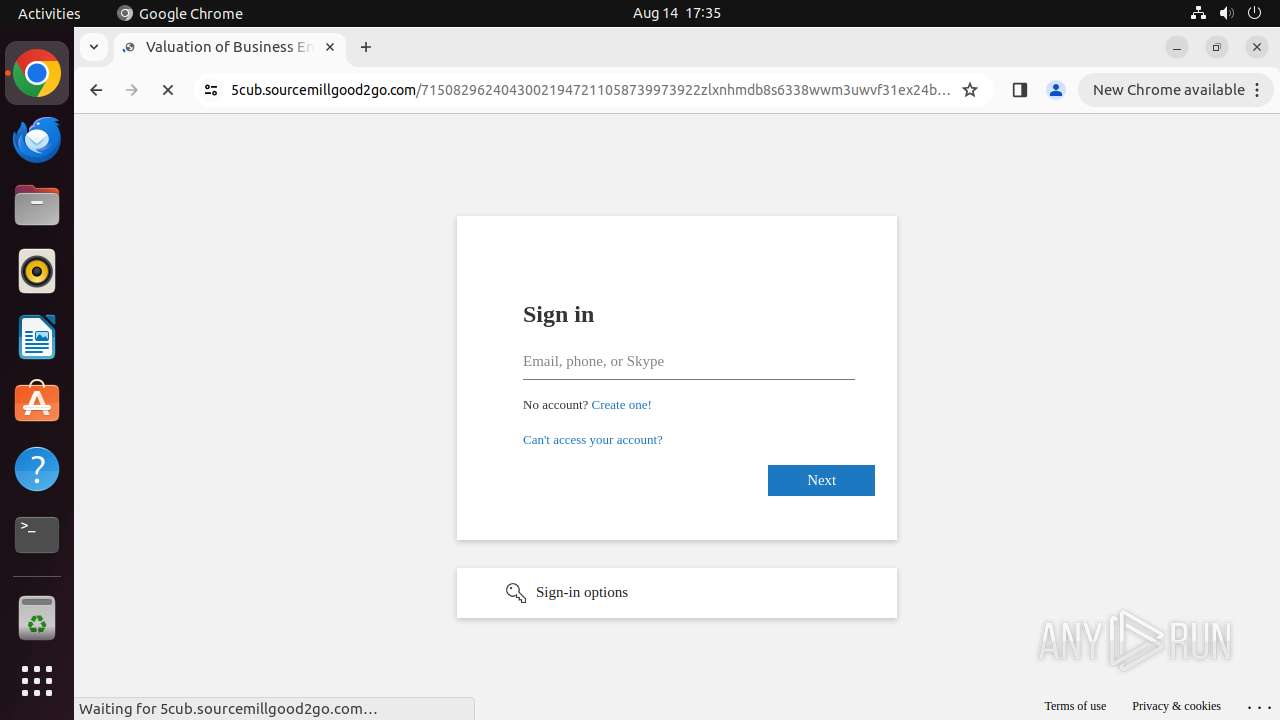Open the Google Chrome app menu

pyautogui.click(x=180, y=13)
